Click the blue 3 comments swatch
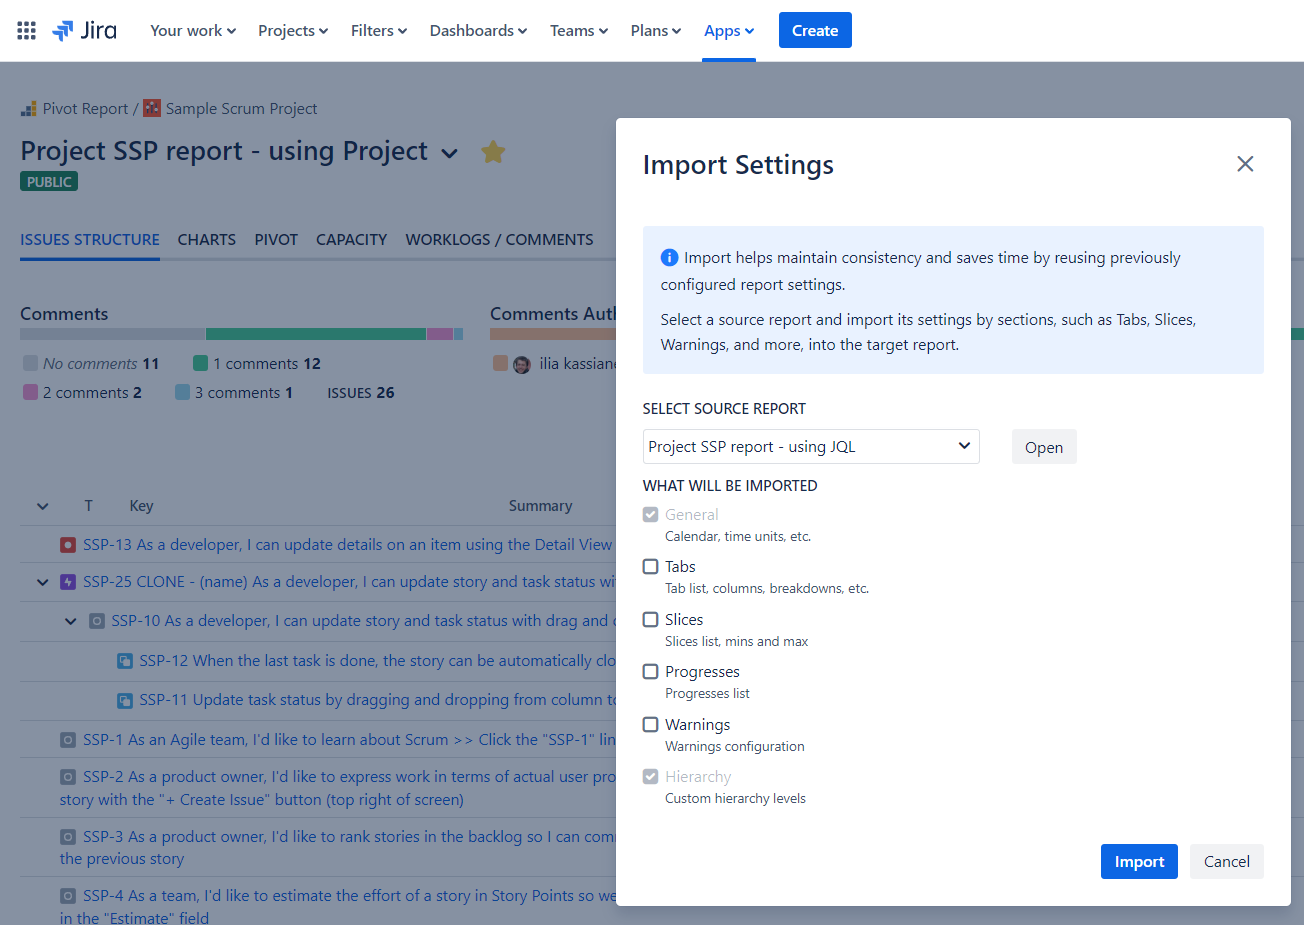This screenshot has width=1304, height=925. (182, 393)
